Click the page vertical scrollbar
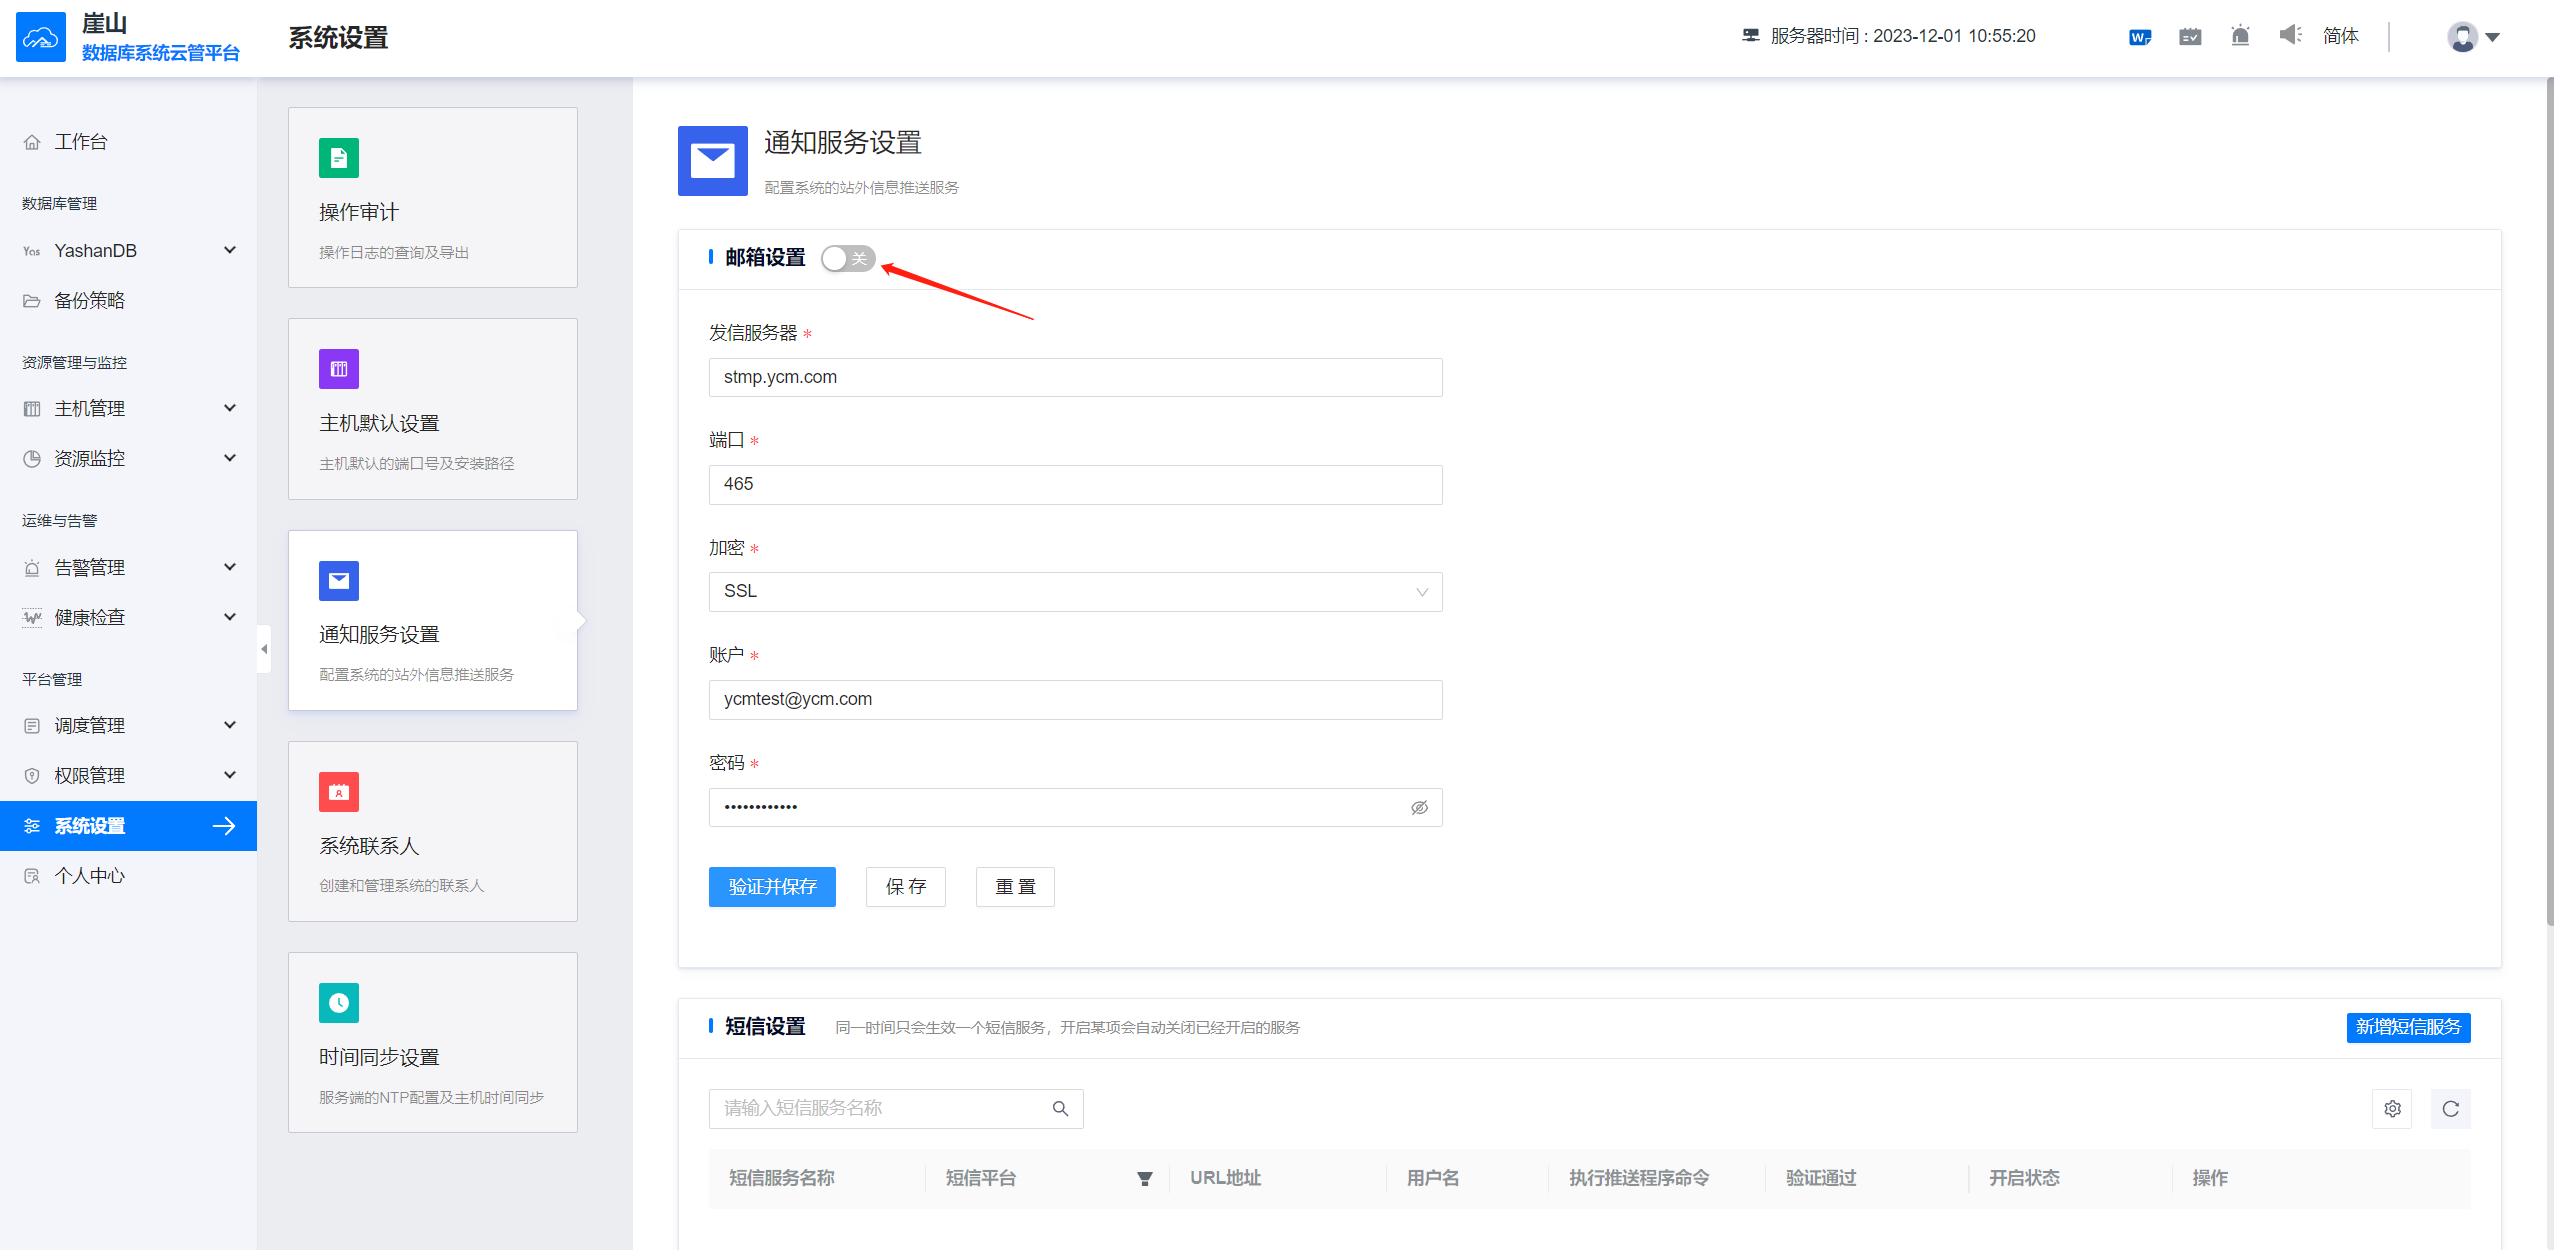2554x1250 pixels. [2548, 500]
